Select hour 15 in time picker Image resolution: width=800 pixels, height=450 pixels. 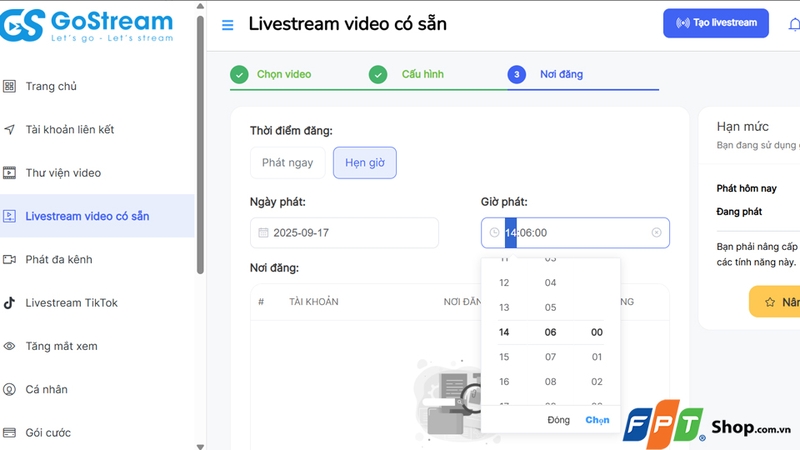[504, 357]
